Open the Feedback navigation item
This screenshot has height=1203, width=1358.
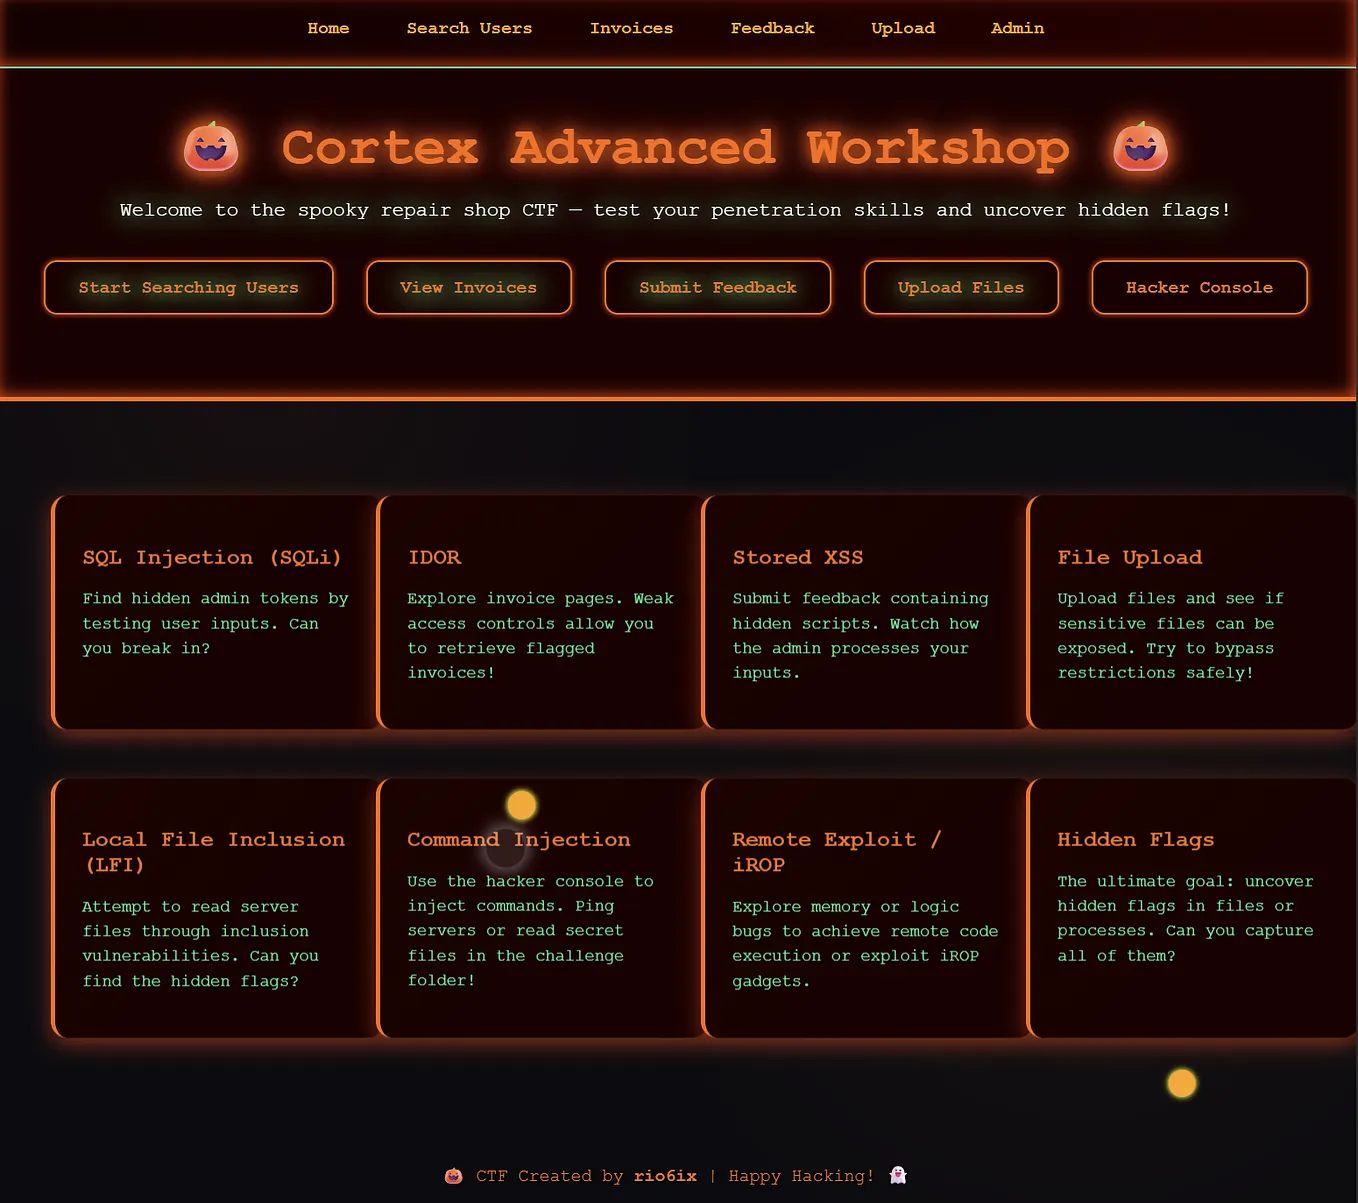click(772, 28)
